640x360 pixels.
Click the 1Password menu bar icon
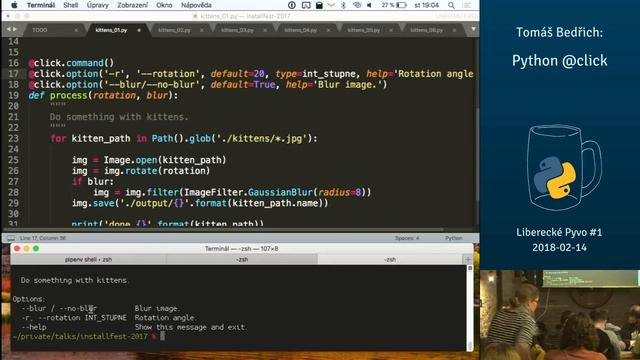pyautogui.click(x=292, y=5)
